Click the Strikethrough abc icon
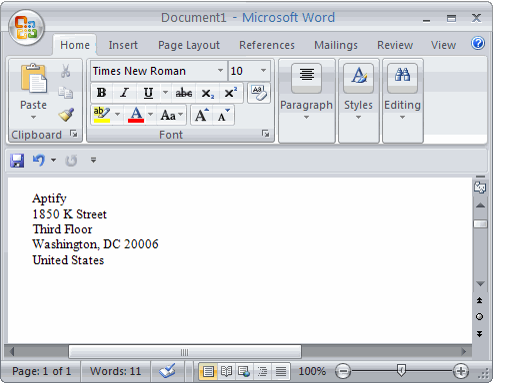 [184, 93]
